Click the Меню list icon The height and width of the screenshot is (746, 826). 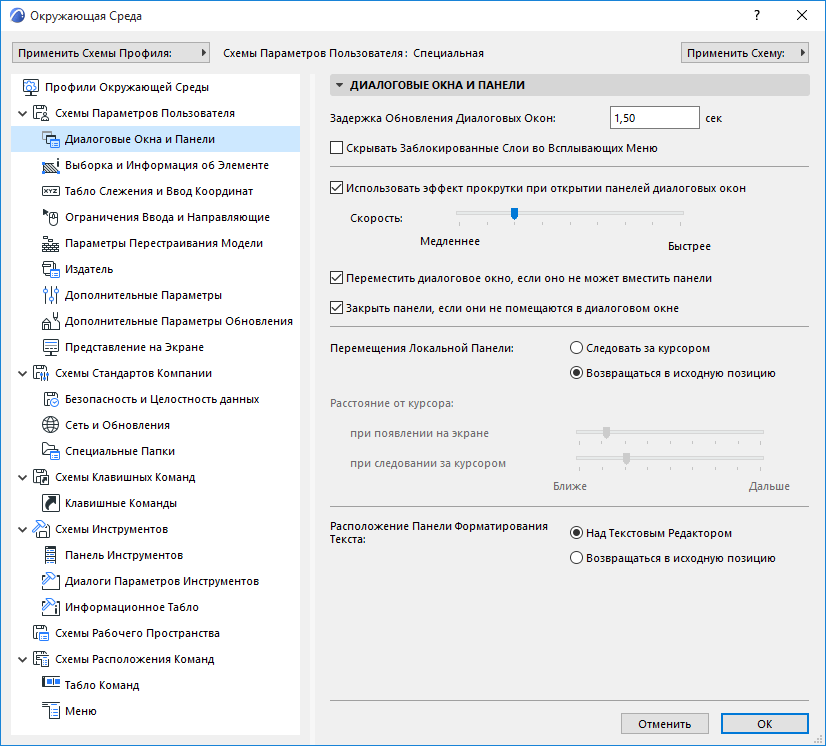coord(51,711)
